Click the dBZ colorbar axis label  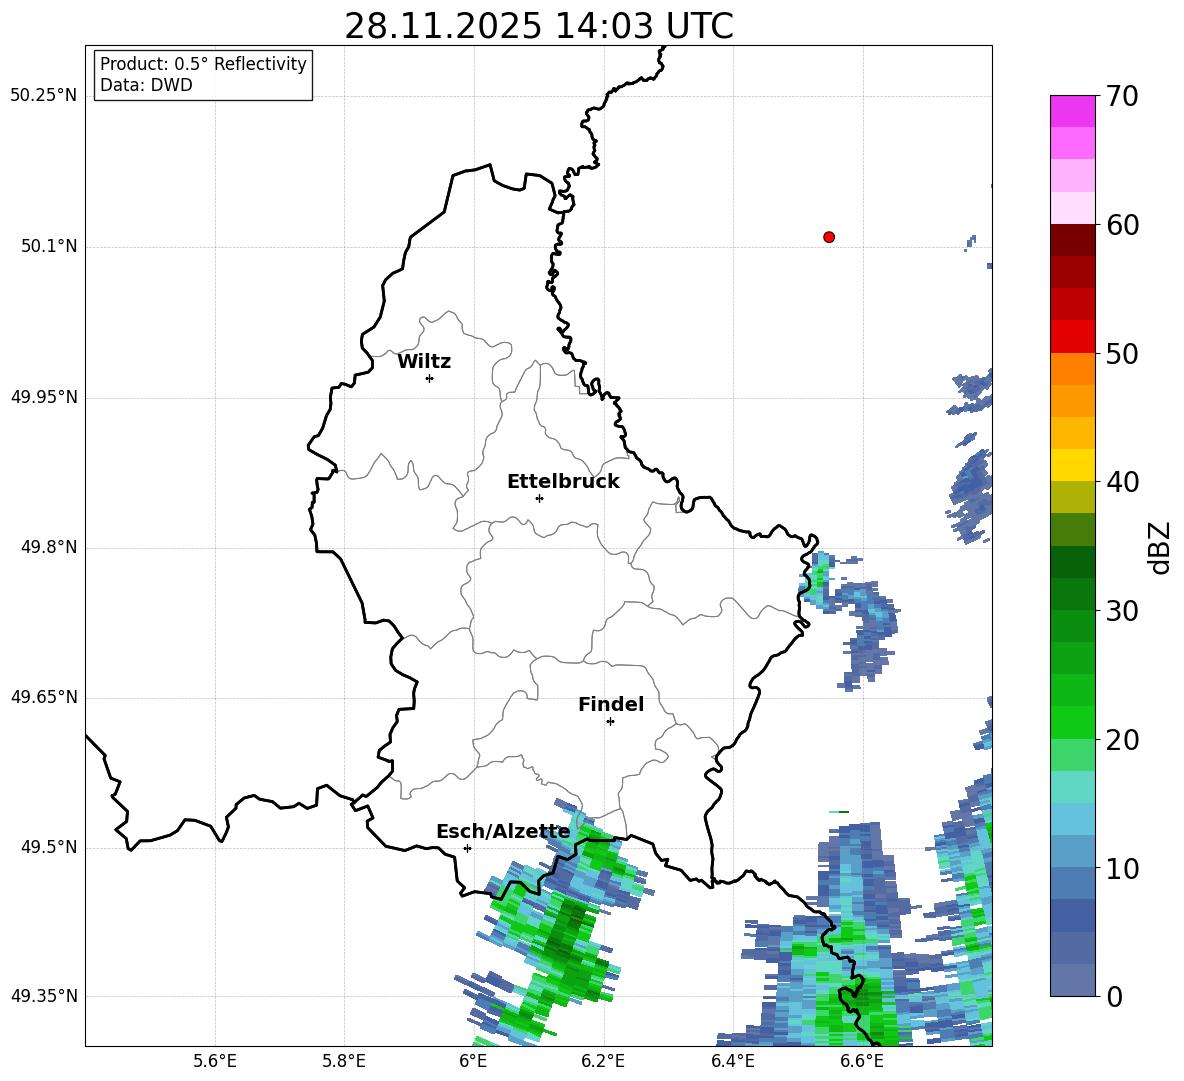(1159, 547)
